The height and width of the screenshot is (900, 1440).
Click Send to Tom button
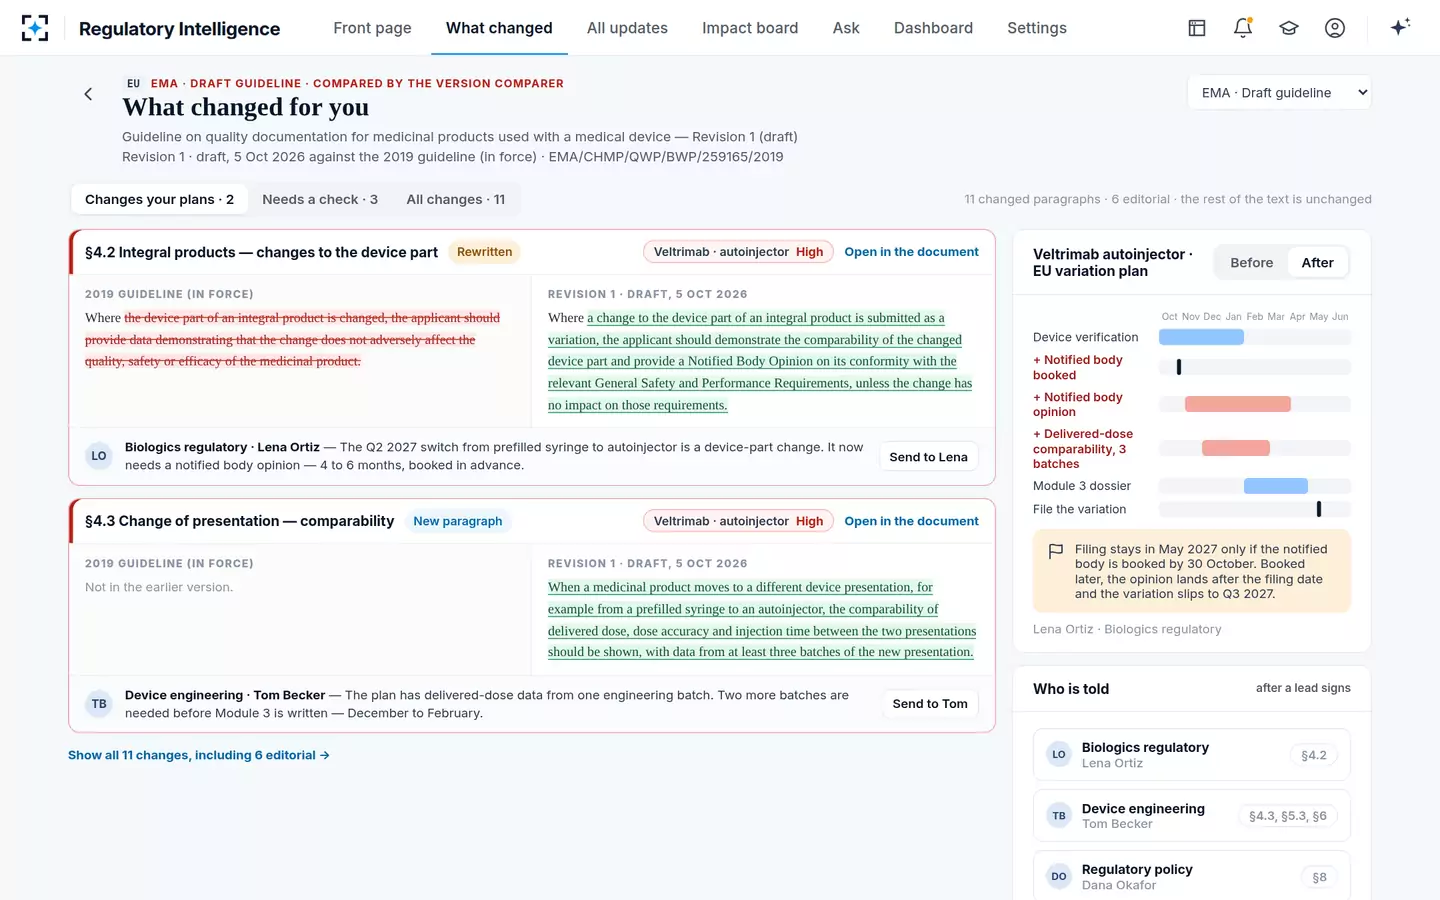coord(930,704)
